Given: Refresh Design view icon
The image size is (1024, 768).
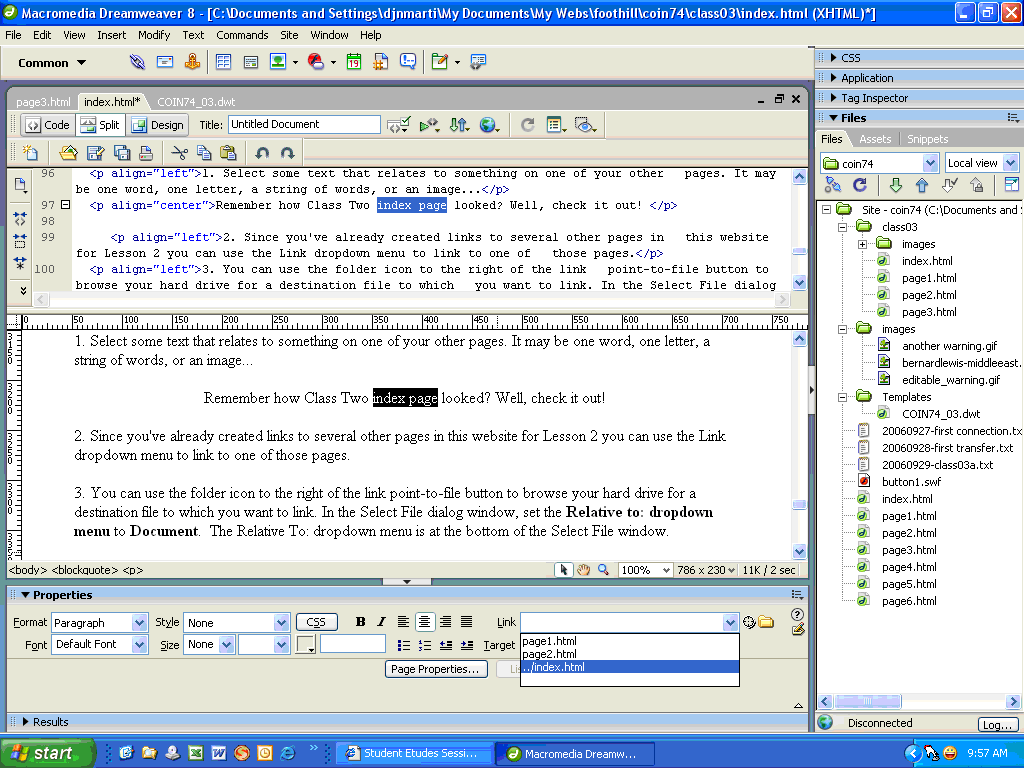Looking at the screenshot, I should [528, 125].
